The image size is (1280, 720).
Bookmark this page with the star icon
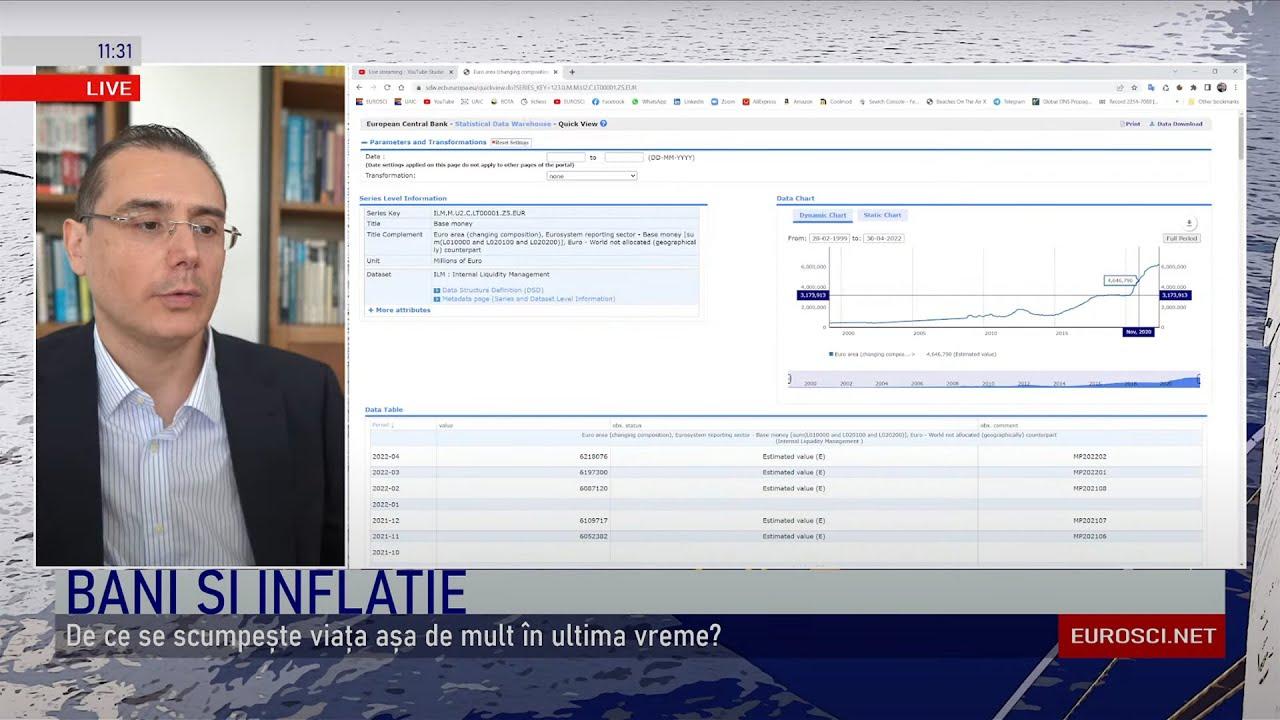(x=1134, y=87)
